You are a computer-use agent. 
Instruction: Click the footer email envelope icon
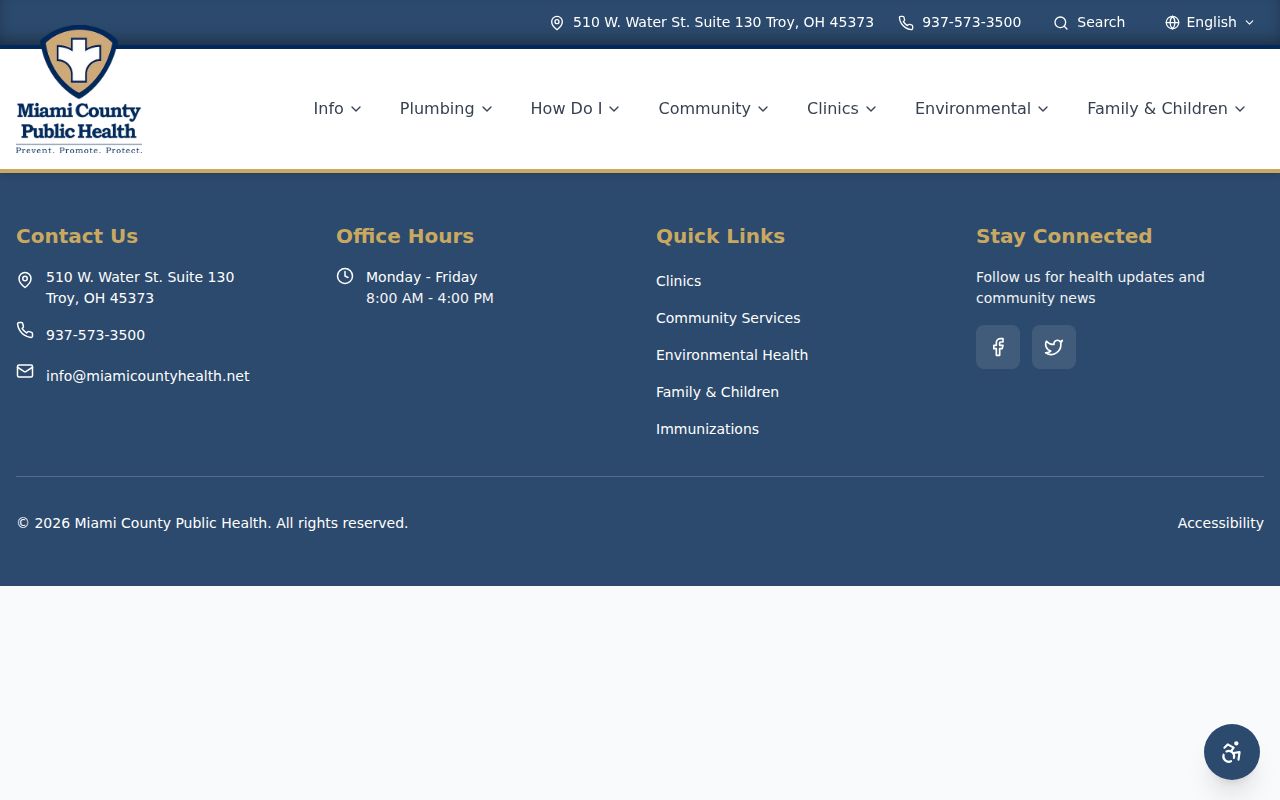click(25, 371)
